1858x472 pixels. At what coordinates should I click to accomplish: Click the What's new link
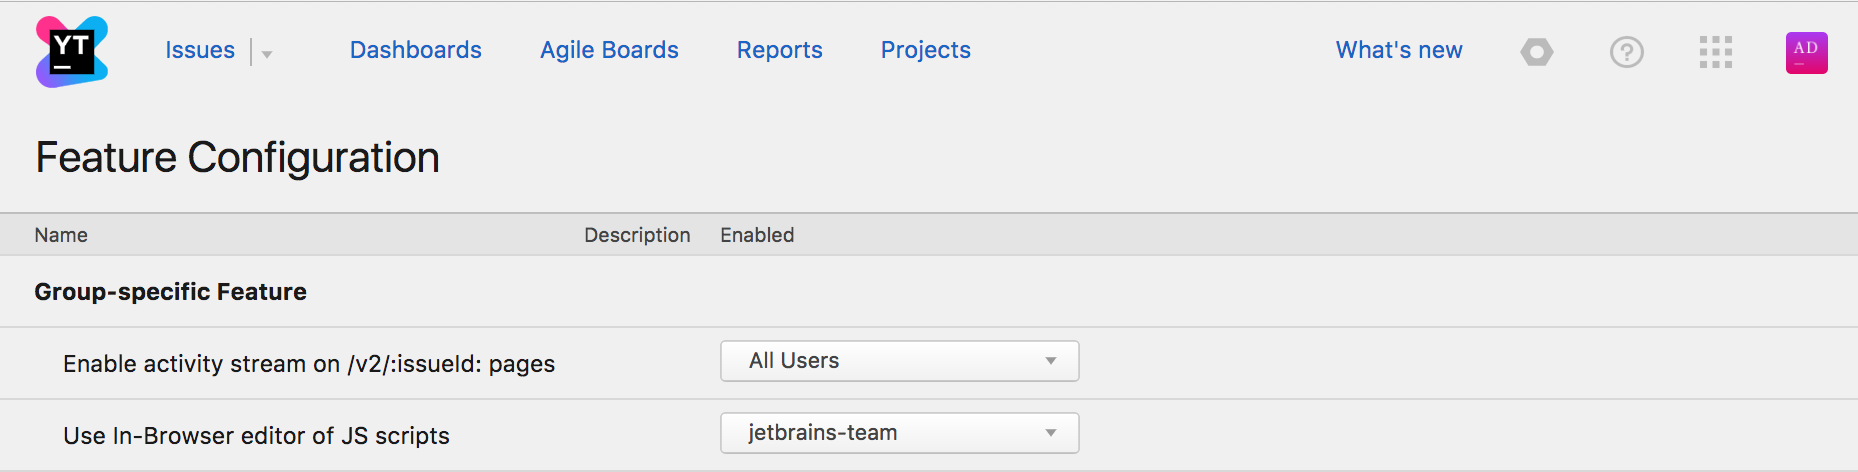click(1399, 50)
